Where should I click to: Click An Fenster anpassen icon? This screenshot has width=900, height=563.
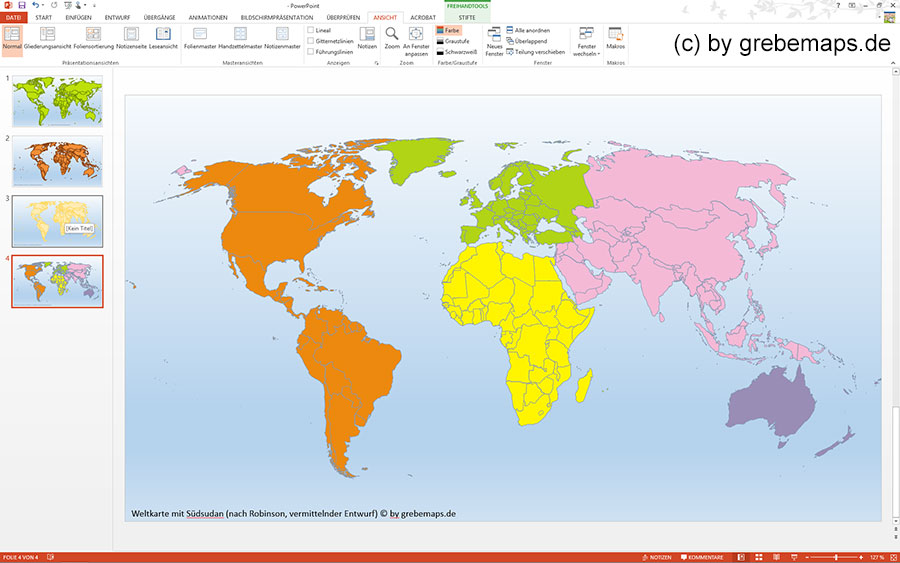(416, 39)
